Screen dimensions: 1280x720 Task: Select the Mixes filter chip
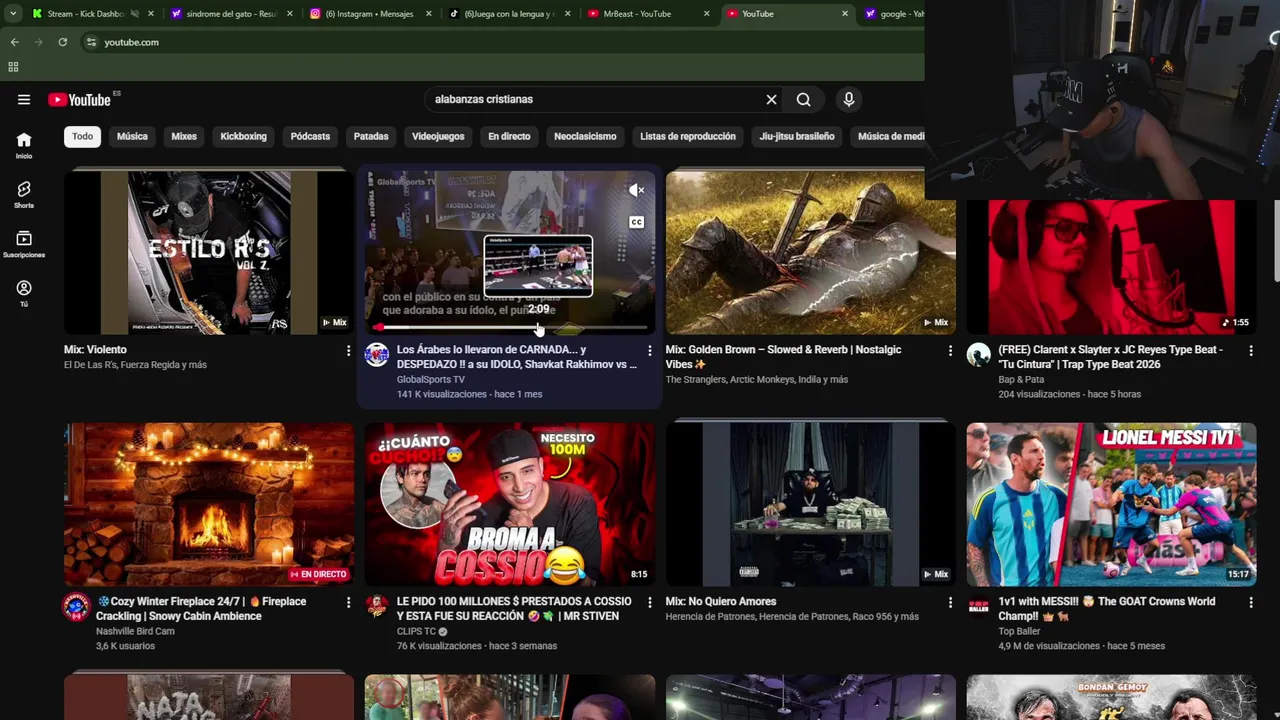pyautogui.click(x=184, y=136)
